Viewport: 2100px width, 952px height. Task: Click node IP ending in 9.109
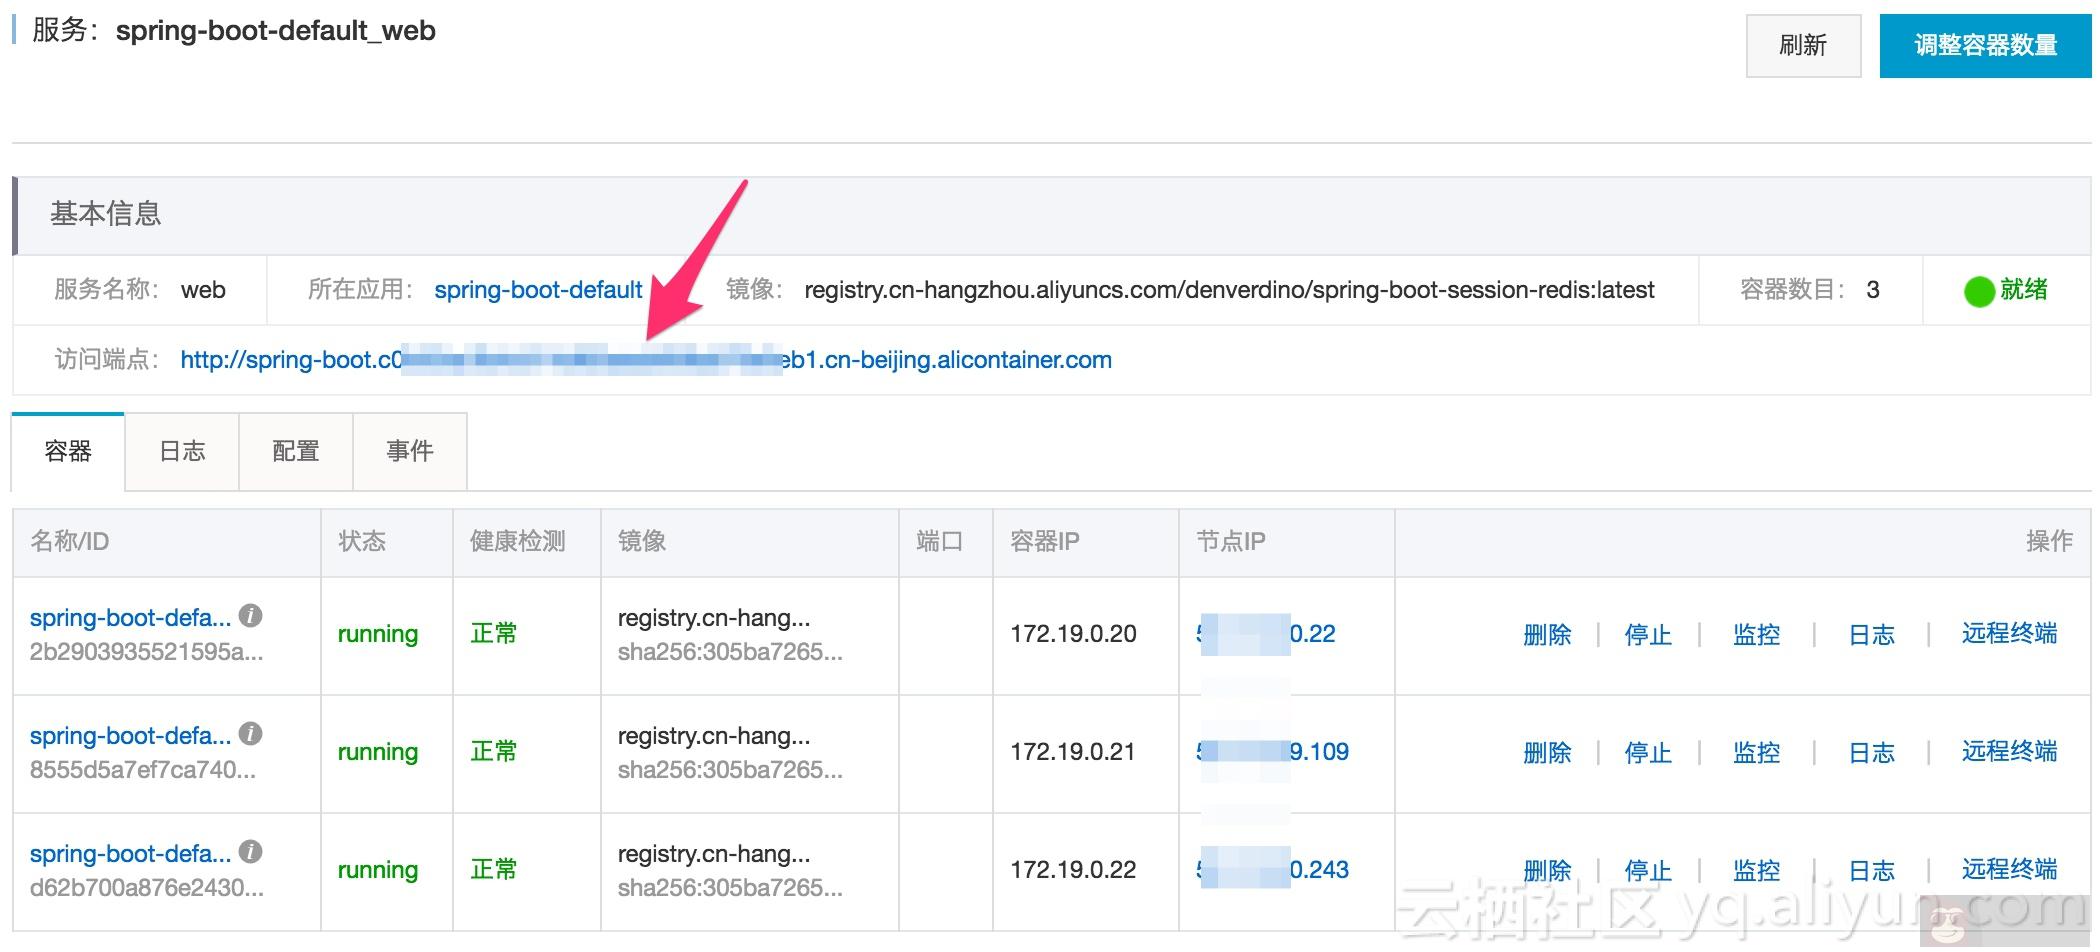tap(1318, 752)
